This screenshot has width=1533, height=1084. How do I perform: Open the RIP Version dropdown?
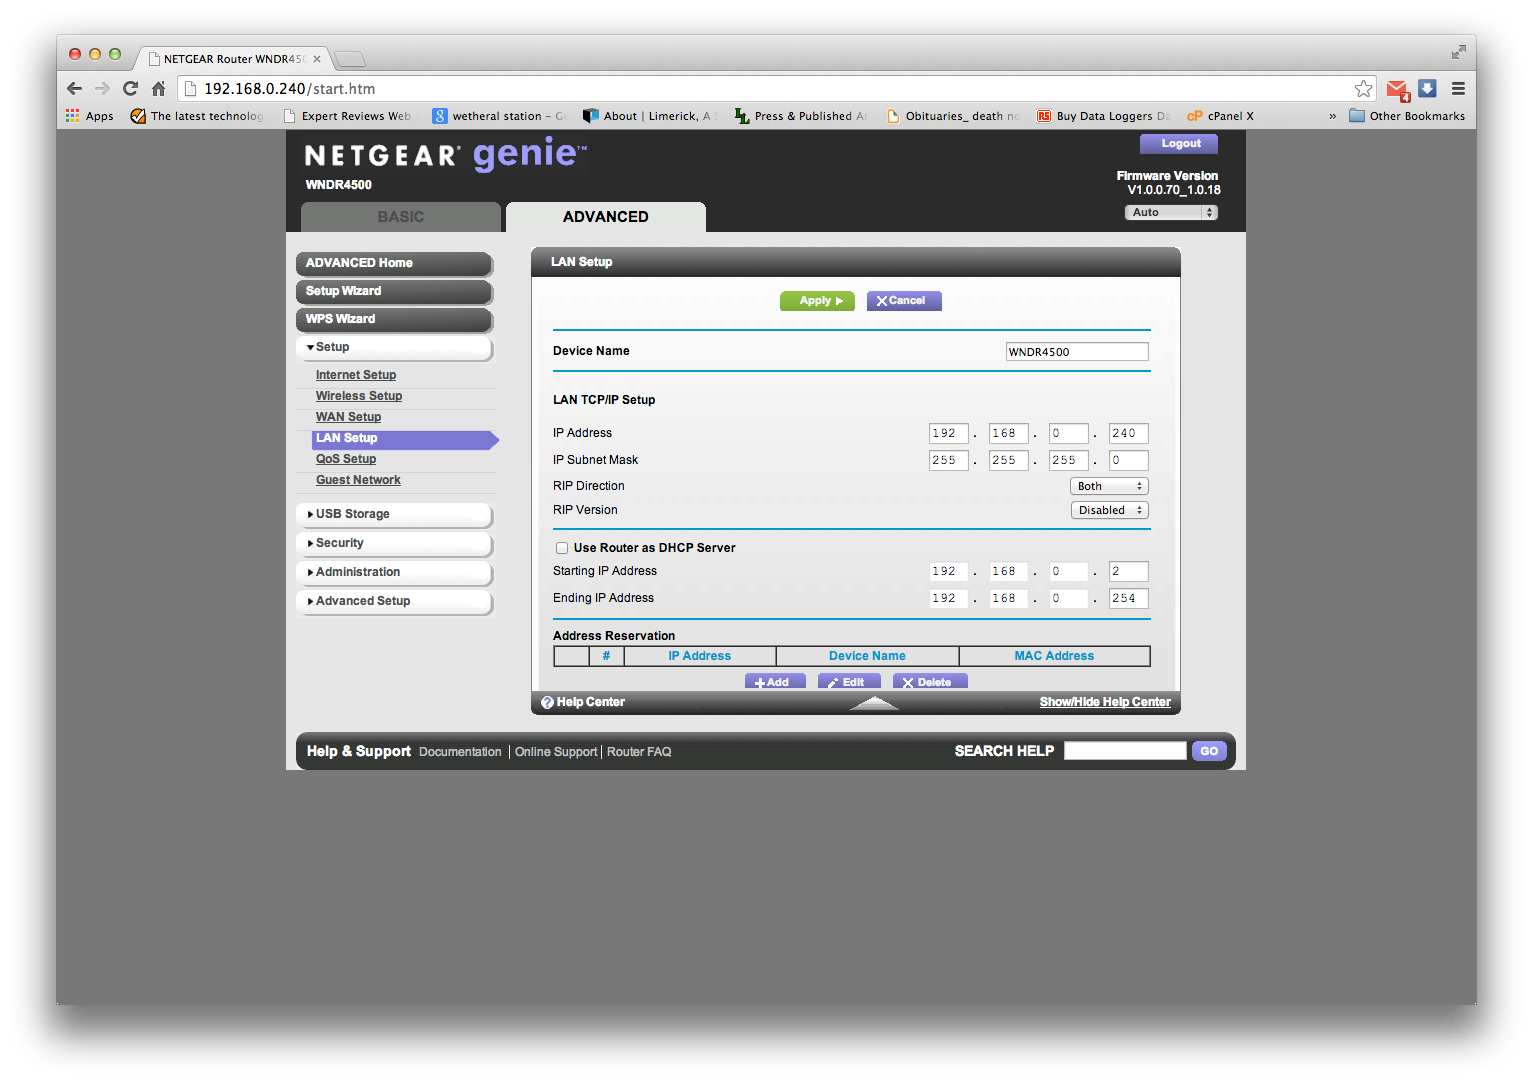click(x=1109, y=510)
